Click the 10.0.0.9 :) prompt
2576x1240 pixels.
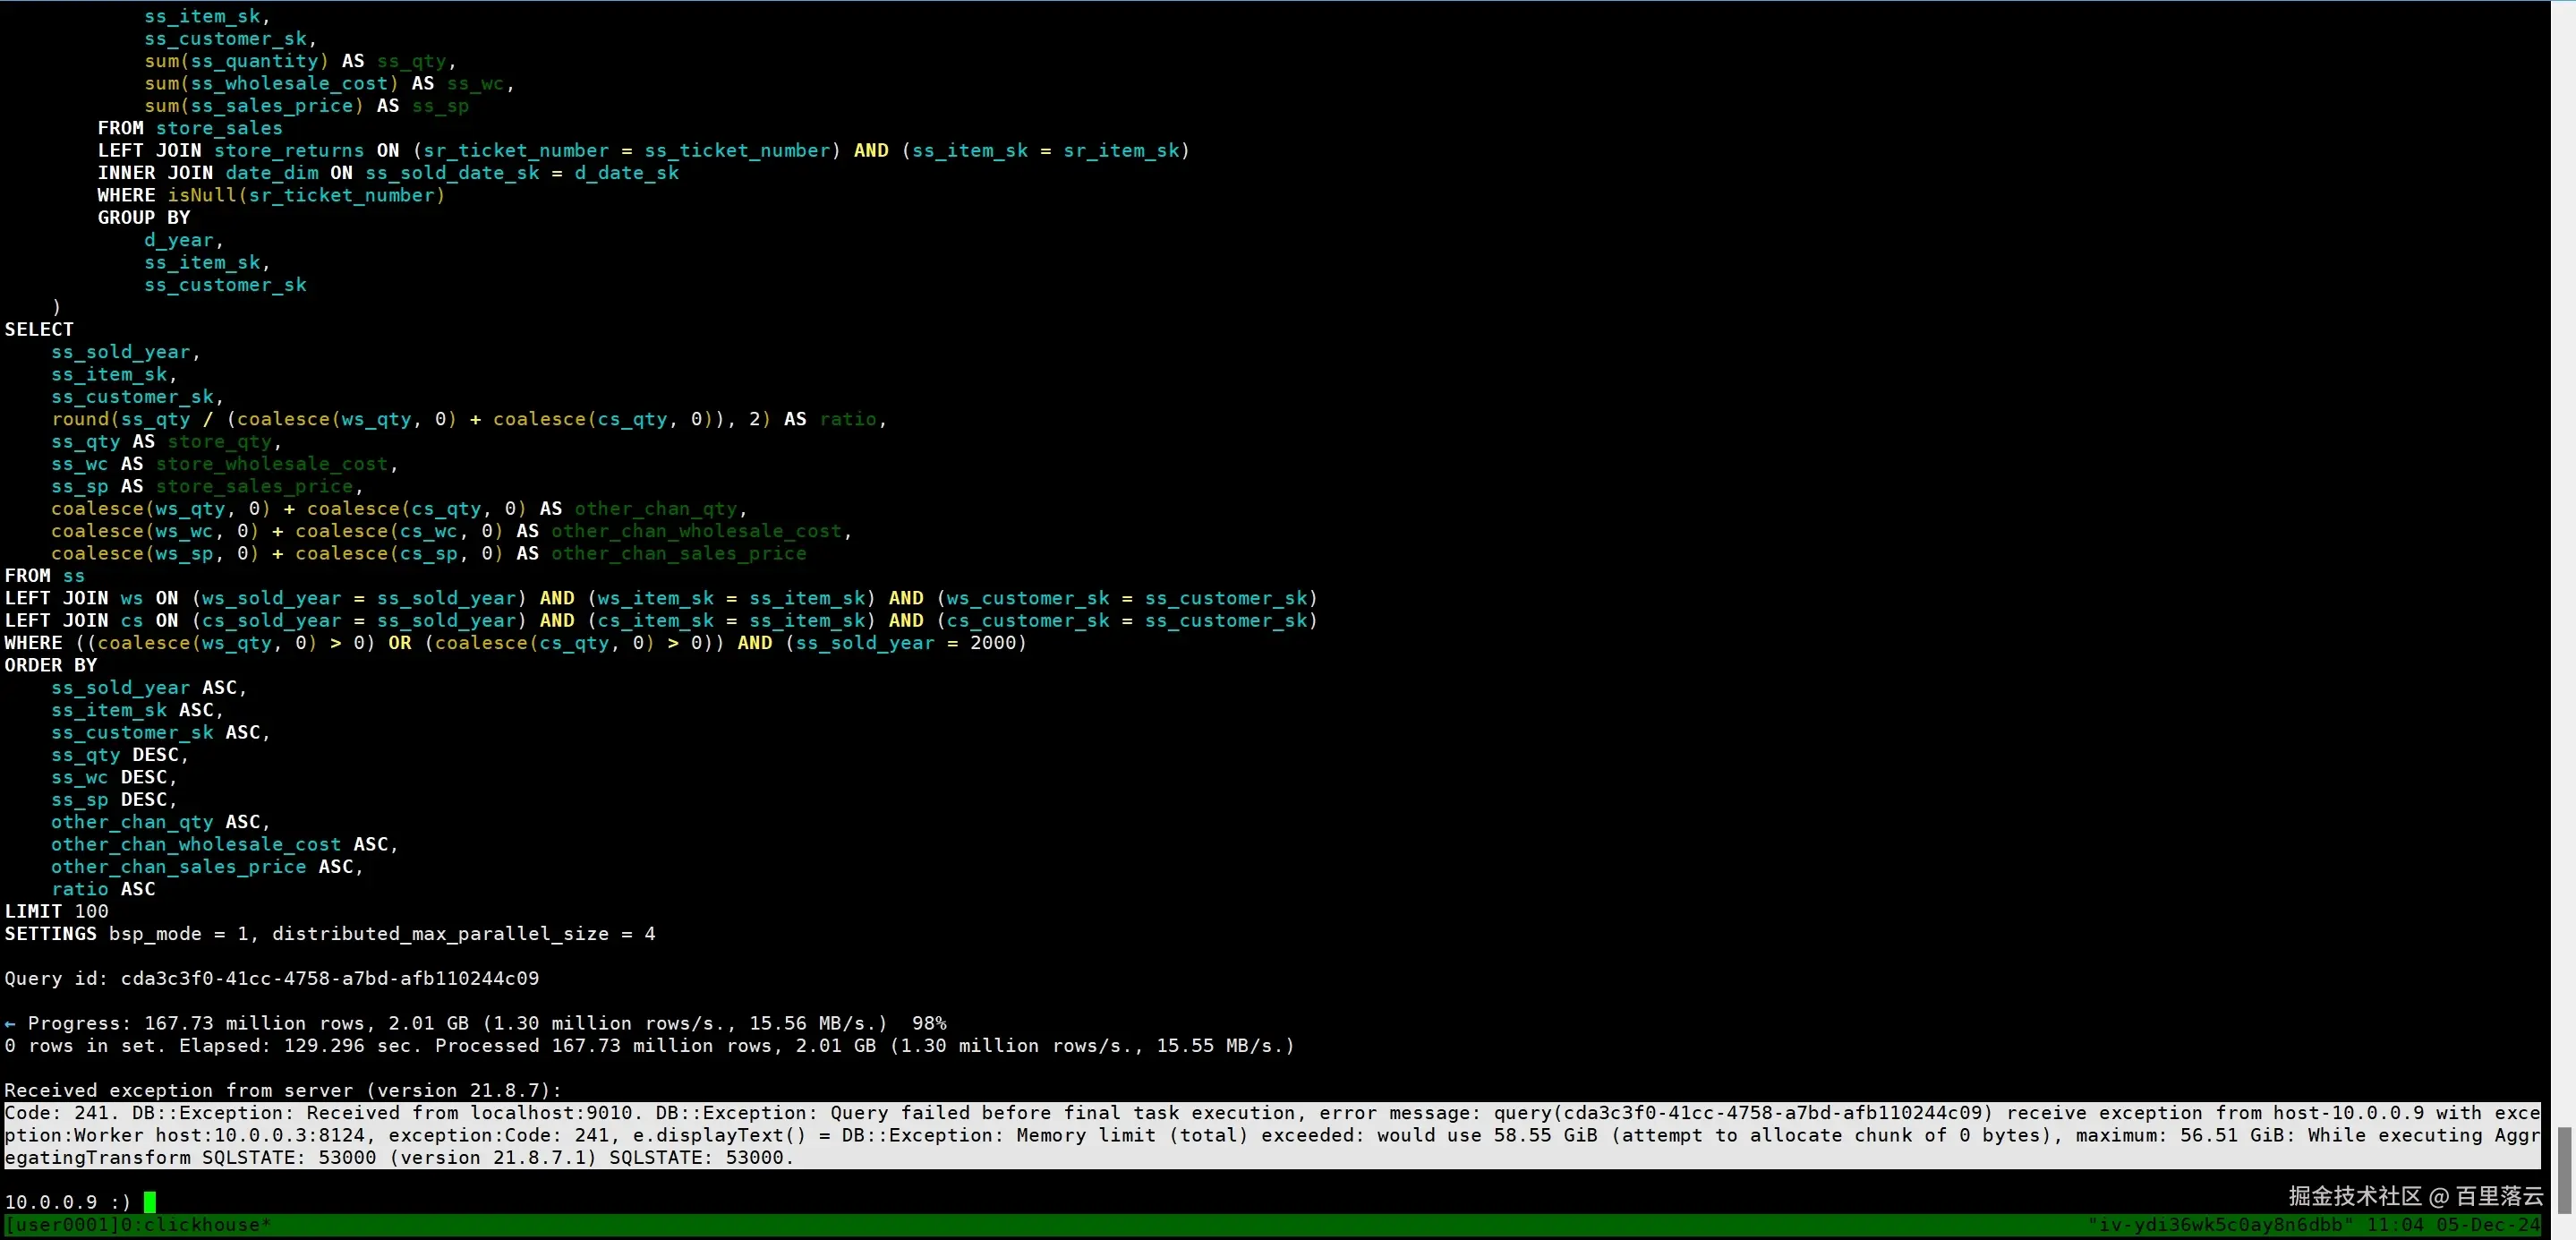[x=67, y=1202]
